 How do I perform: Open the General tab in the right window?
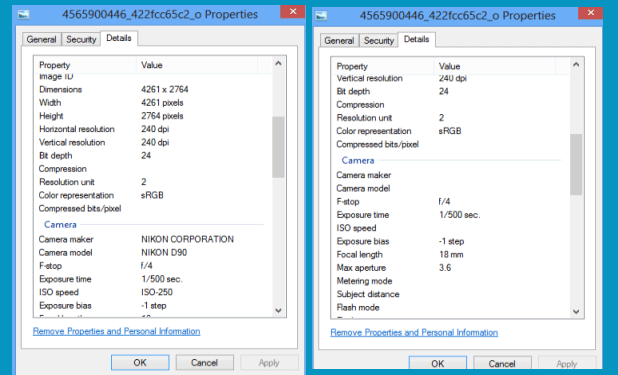tap(339, 41)
